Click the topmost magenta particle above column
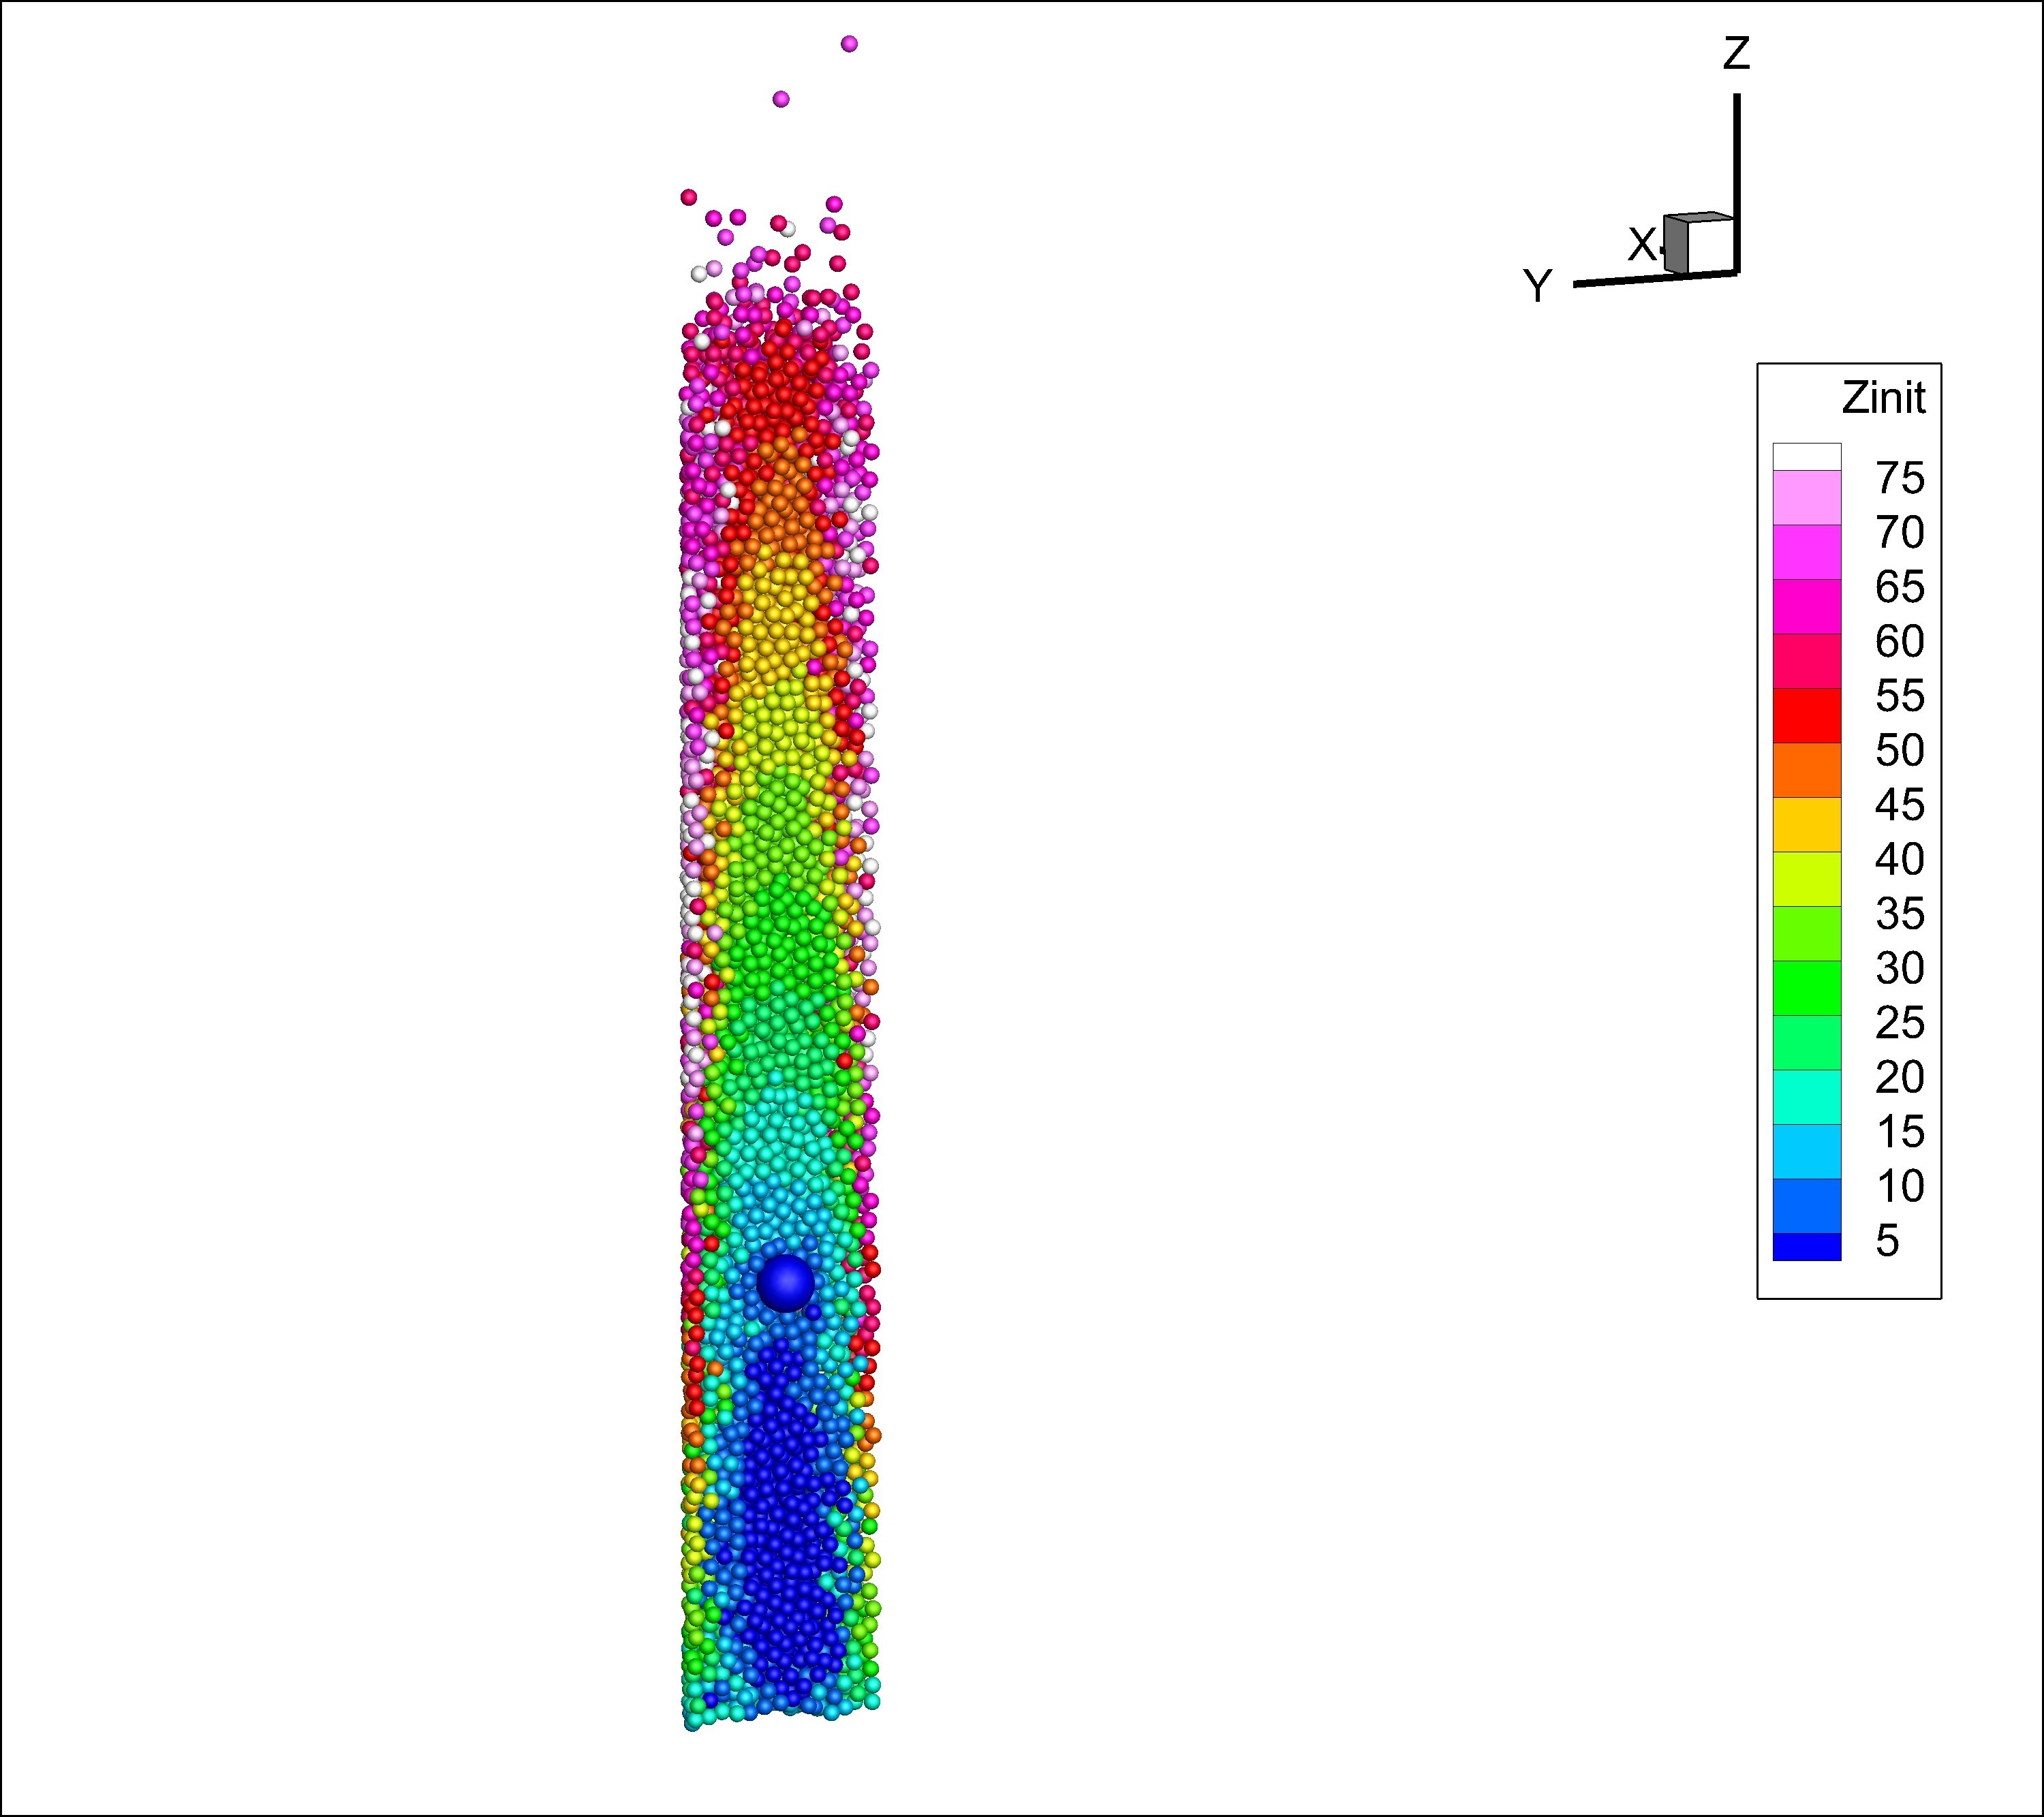Screen dimensions: 2044x1817 pos(849,44)
